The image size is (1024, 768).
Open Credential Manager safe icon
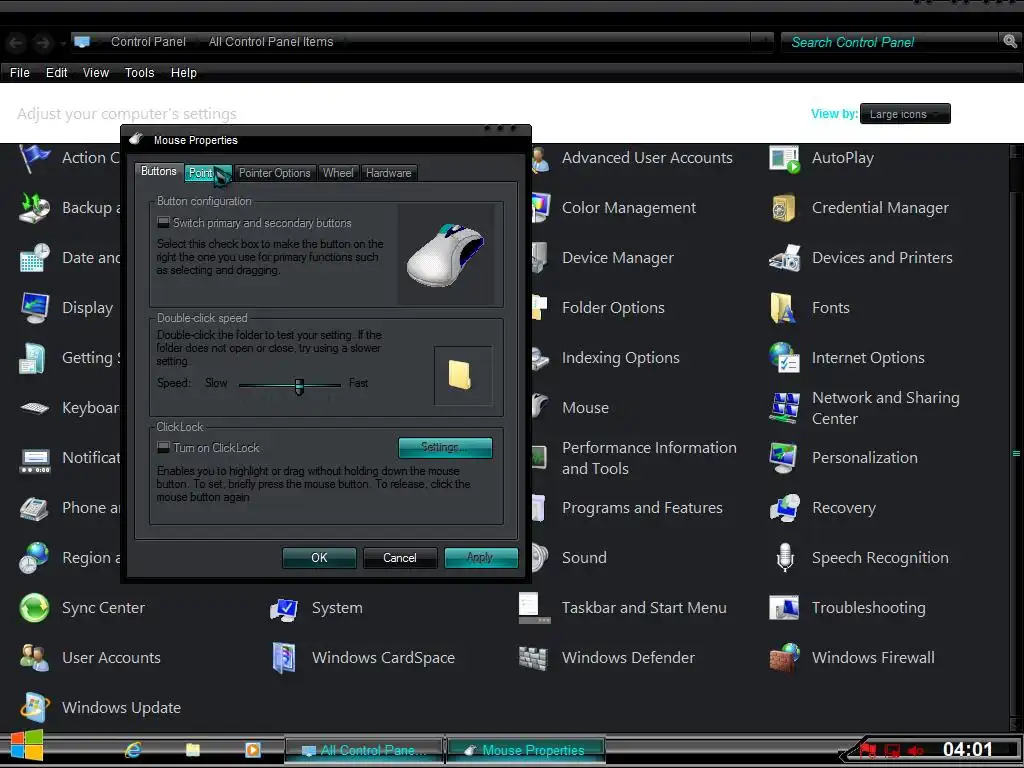(x=784, y=208)
